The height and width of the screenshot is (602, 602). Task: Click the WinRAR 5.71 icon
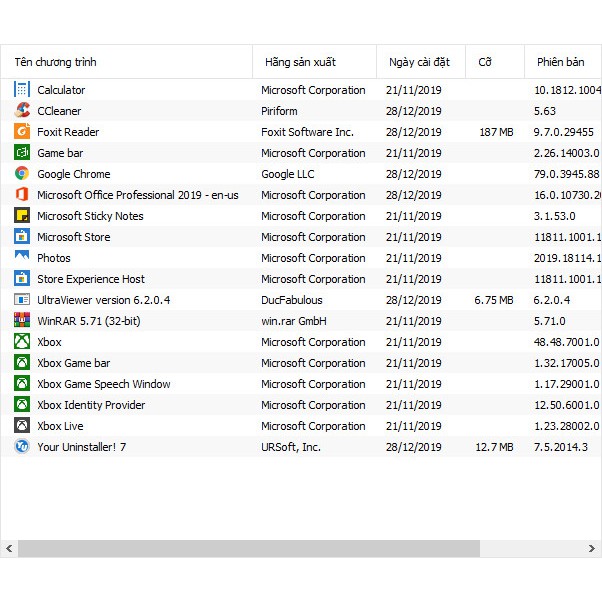[22, 321]
